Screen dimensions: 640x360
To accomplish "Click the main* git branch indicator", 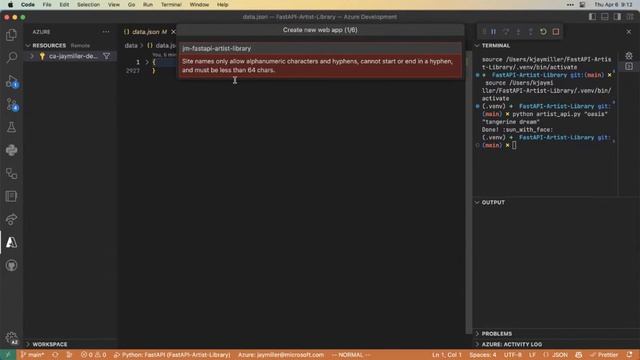I will point(32,355).
